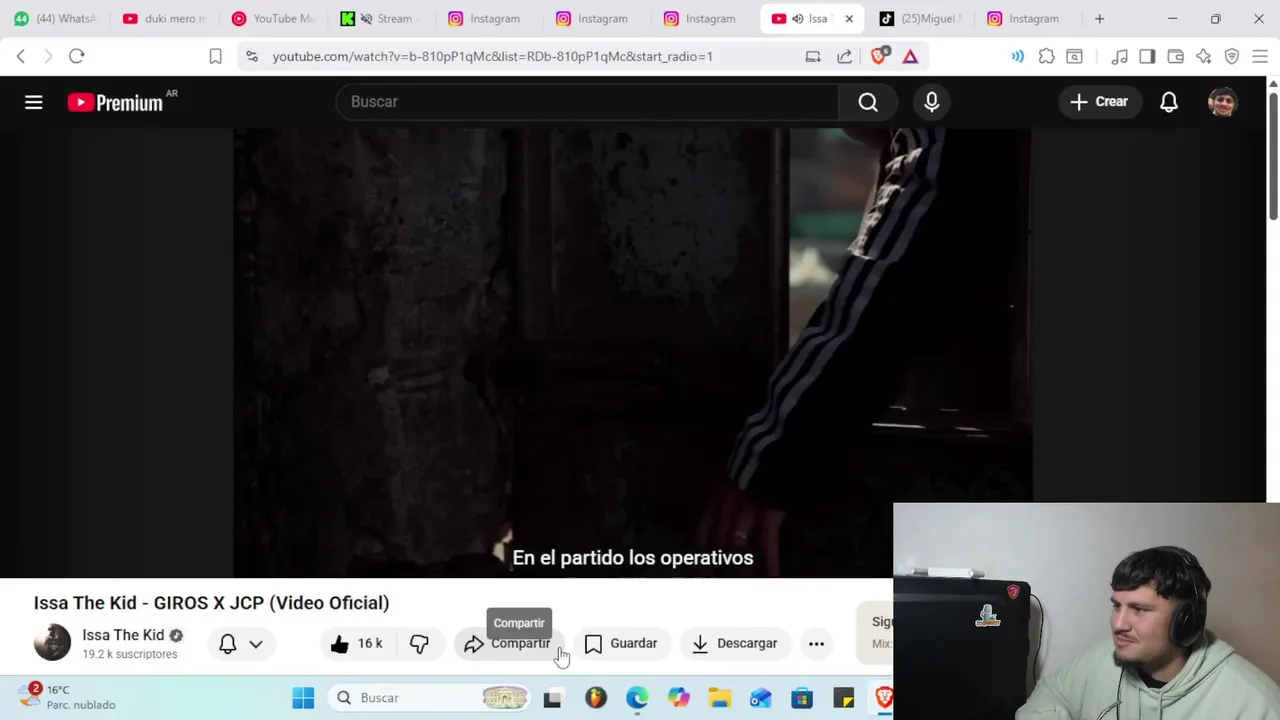
Task: Switch to the YouTube Music tab
Action: [272, 18]
